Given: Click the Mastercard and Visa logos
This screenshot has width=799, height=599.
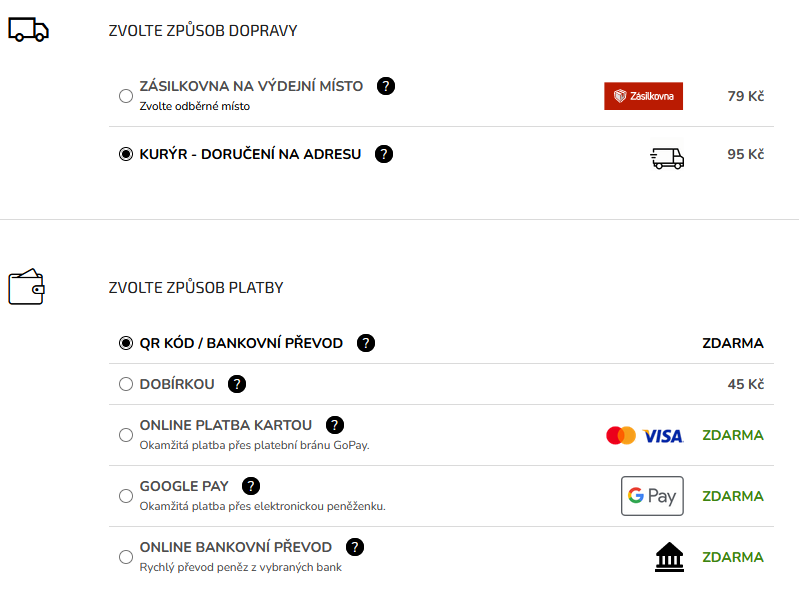Looking at the screenshot, I should tap(644, 436).
